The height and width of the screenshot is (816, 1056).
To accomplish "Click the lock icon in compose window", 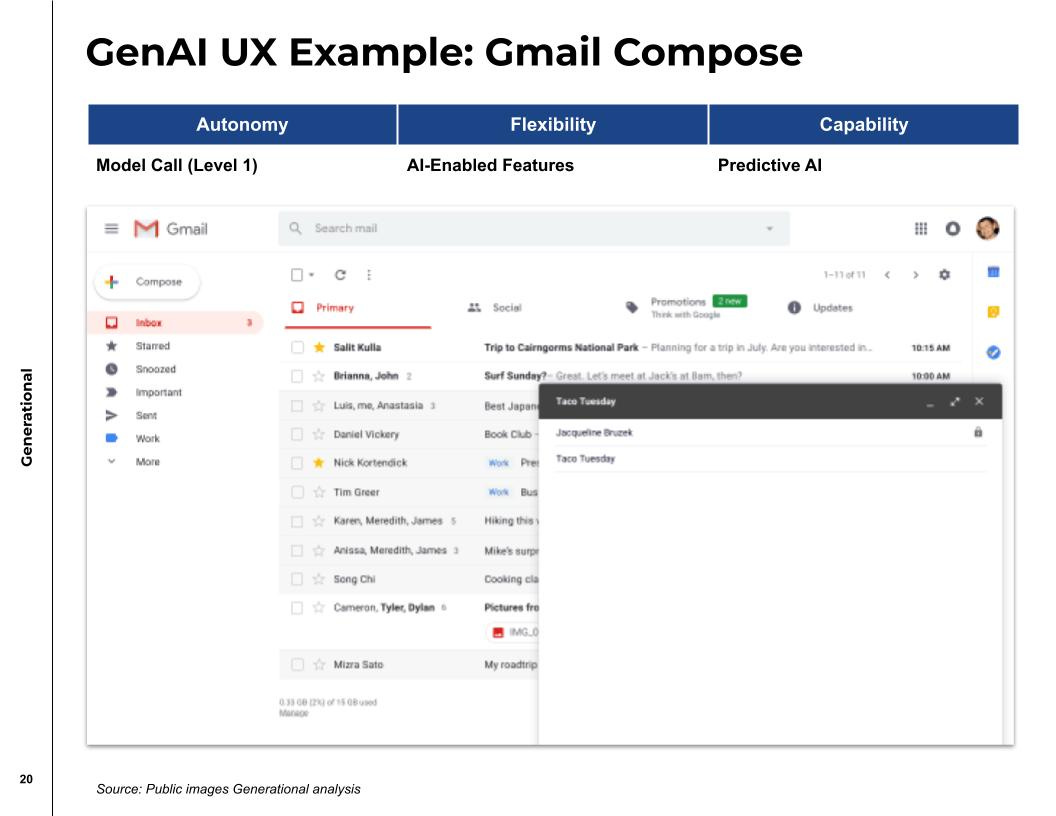I will point(978,432).
